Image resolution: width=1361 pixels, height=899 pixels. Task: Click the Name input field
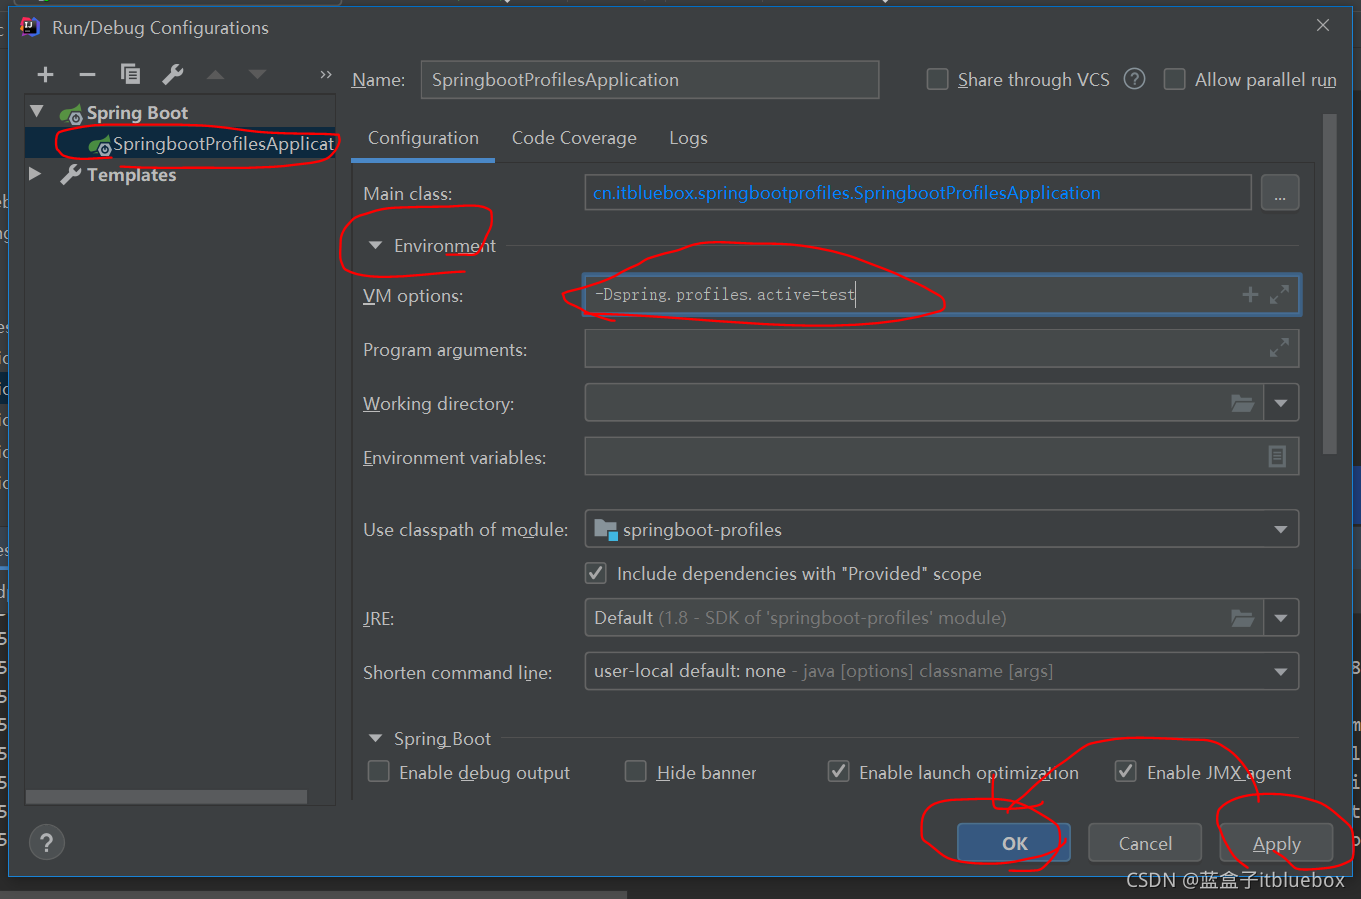(650, 79)
